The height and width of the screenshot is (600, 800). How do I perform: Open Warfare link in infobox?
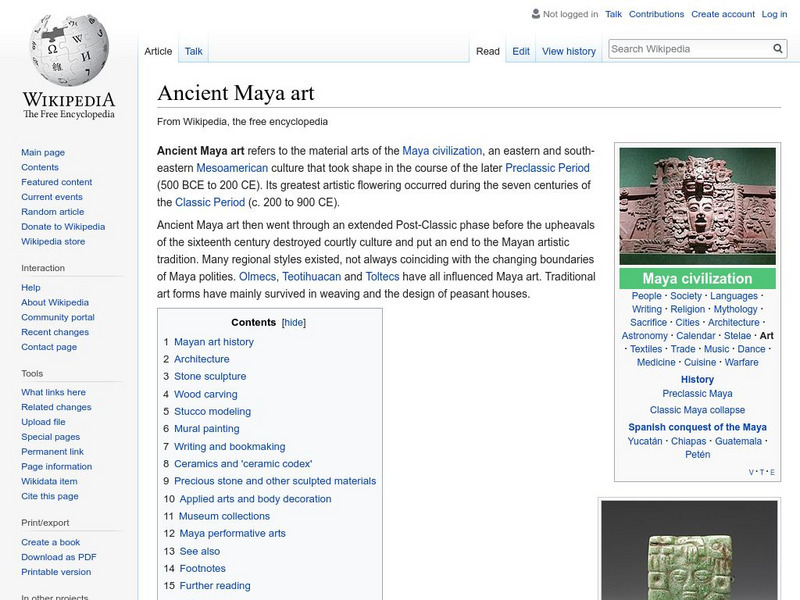pos(741,362)
